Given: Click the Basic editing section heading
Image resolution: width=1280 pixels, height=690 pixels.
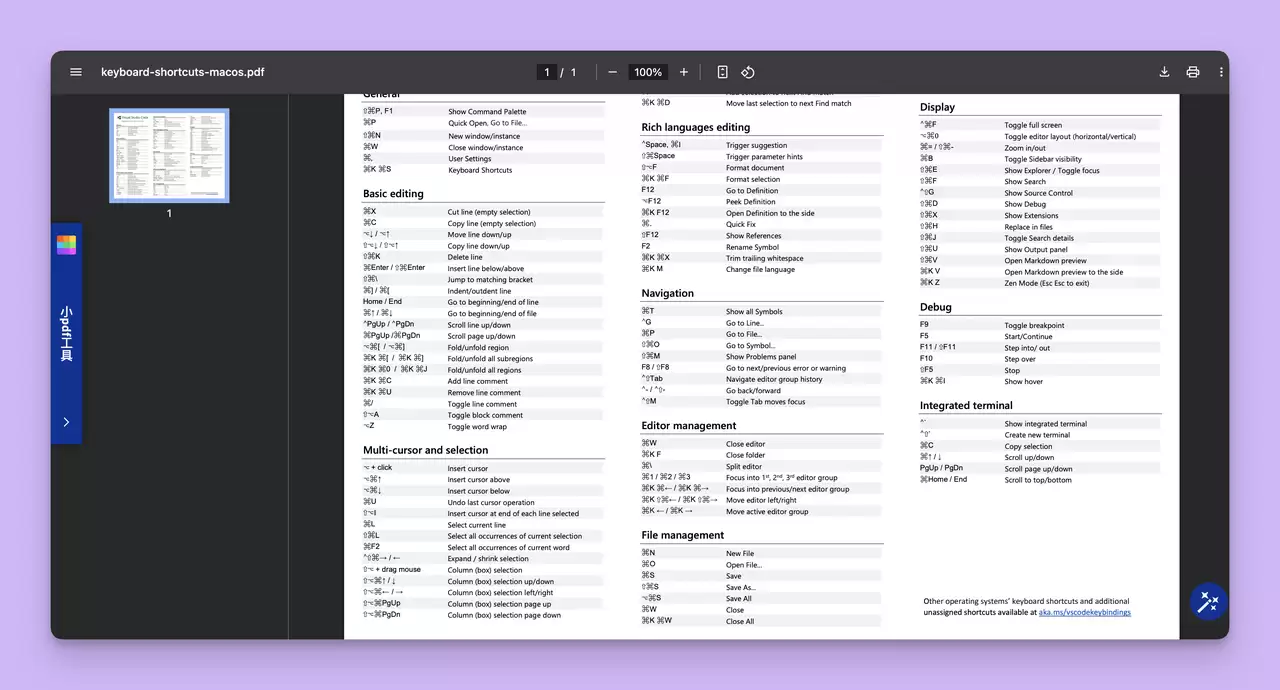Looking at the screenshot, I should point(393,194).
